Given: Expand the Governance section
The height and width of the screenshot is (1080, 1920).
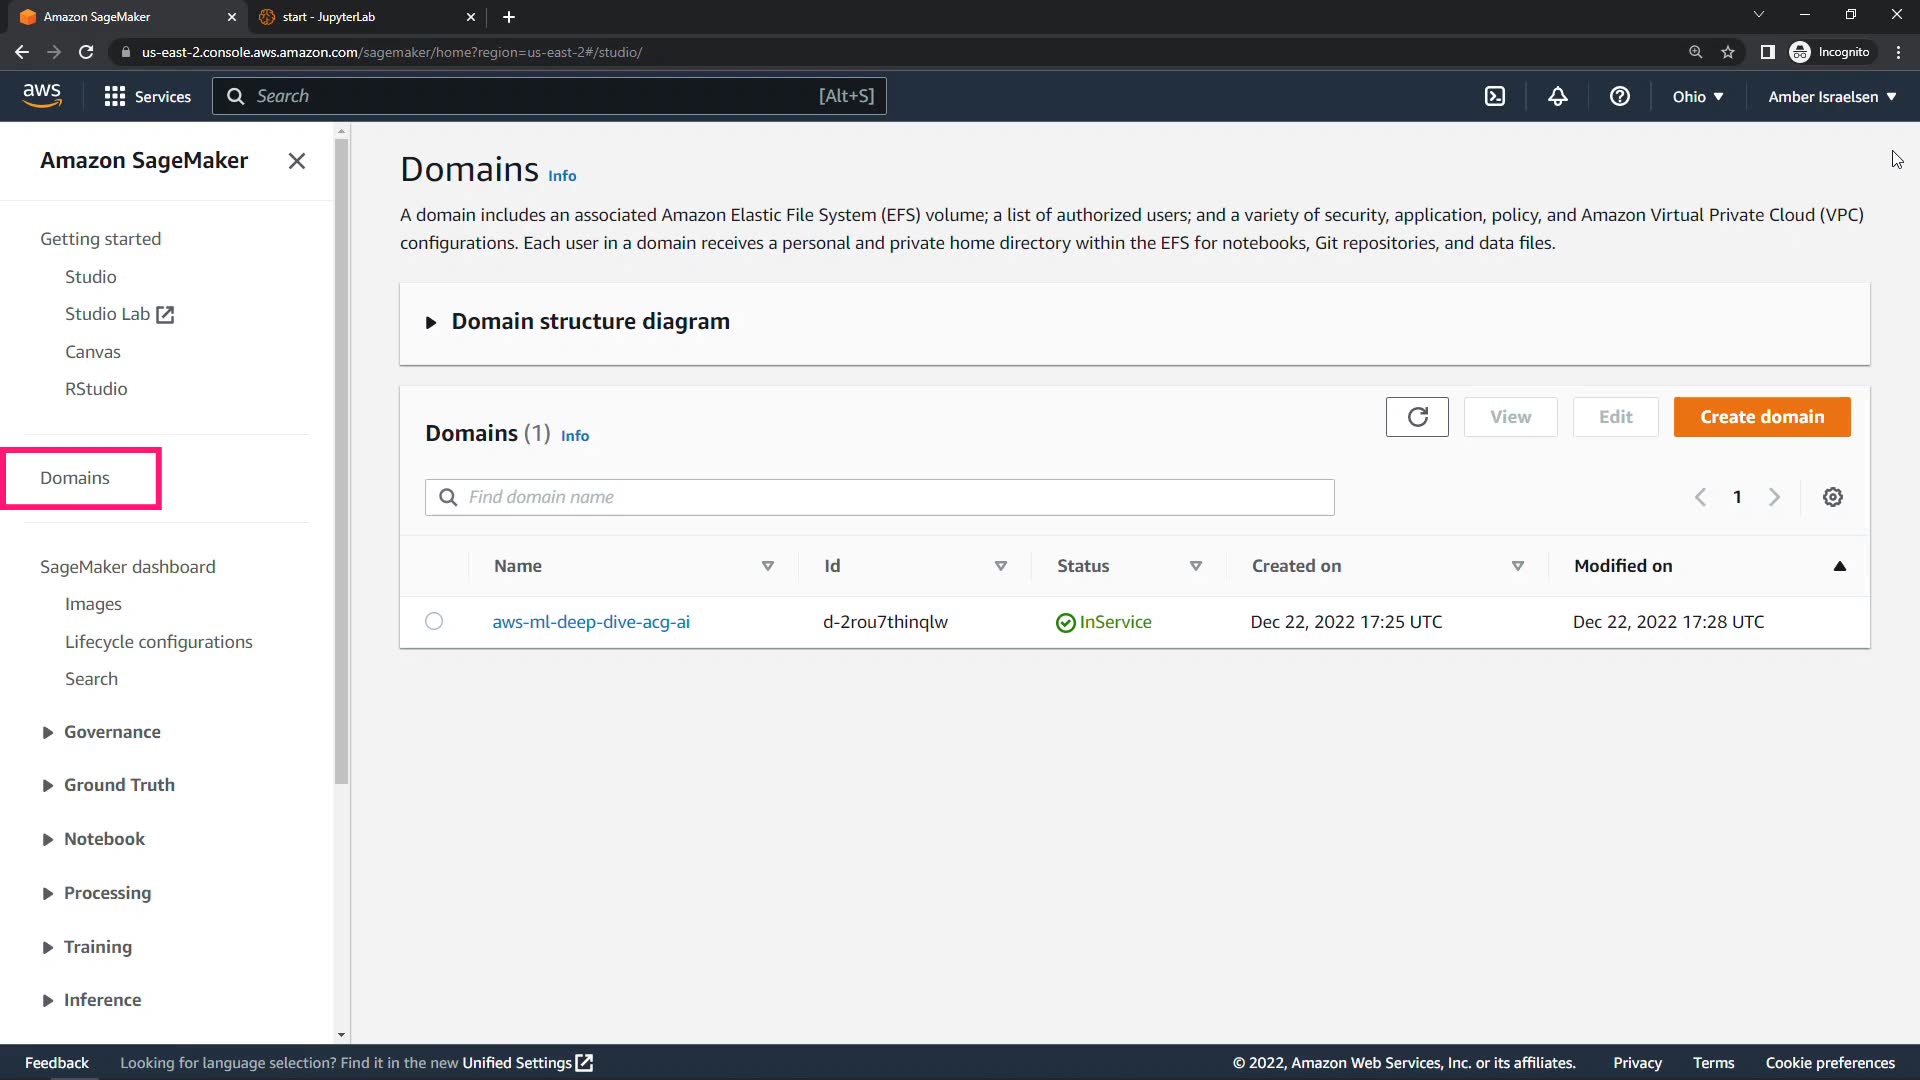Looking at the screenshot, I should point(111,732).
